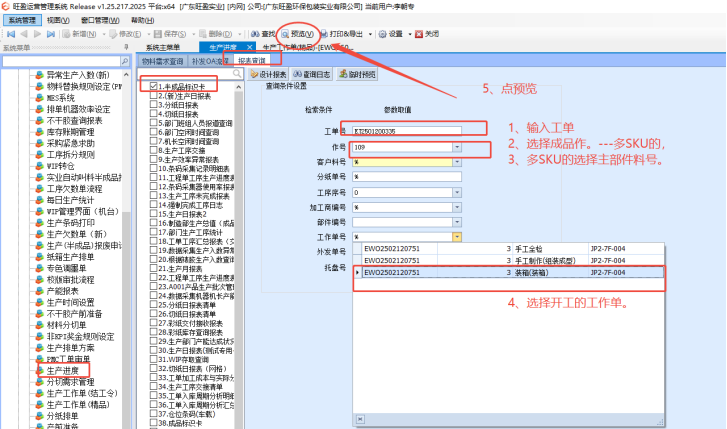Open 部件编号 dropdown arrow
The width and height of the screenshot is (727, 429).
coord(457,222)
